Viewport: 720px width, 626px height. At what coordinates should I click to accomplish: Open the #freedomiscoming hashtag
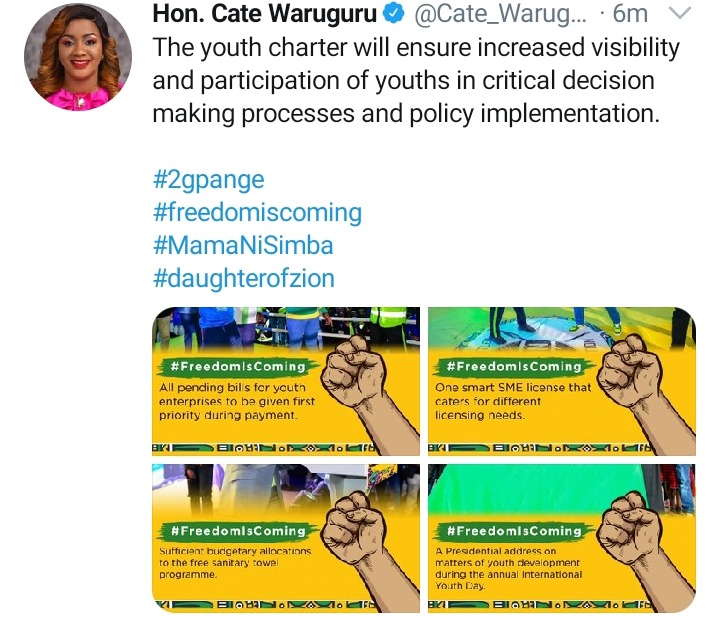[x=257, y=213]
